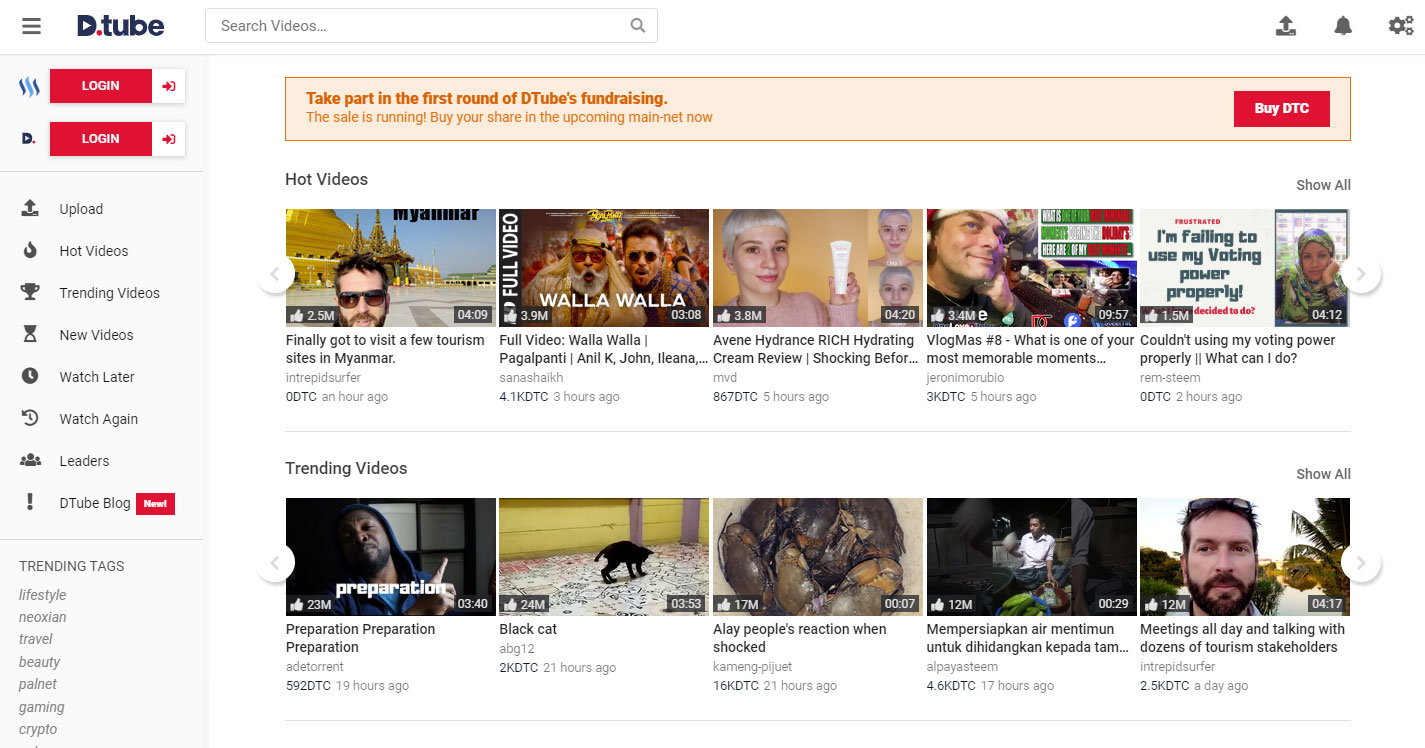
Task: Click into the Search Videos field
Action: 431,26
